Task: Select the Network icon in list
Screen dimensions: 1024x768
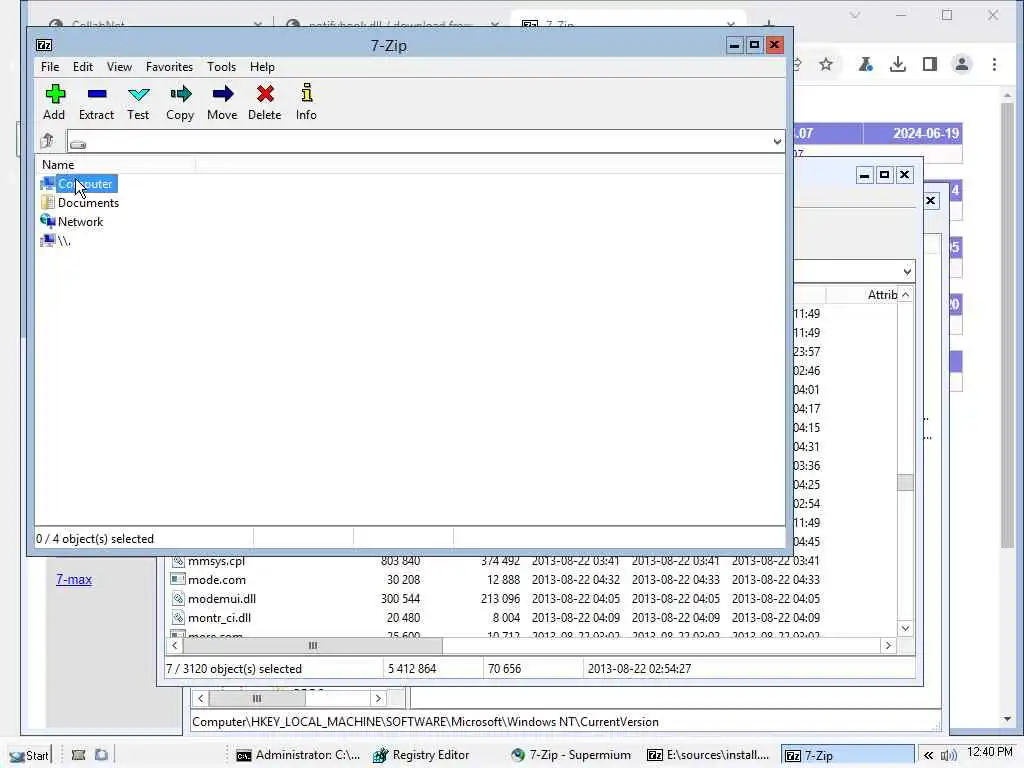Action: click(48, 221)
